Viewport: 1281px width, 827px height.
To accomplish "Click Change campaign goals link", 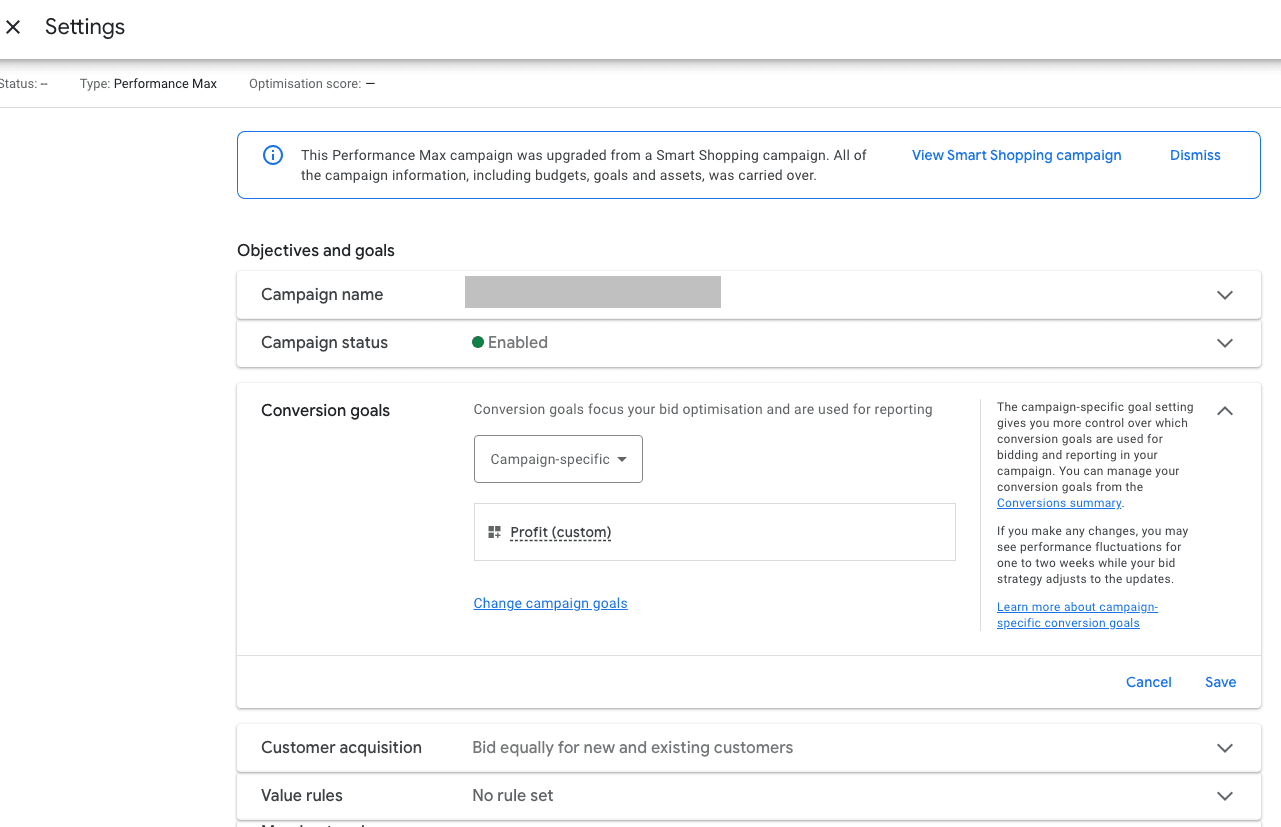I will tap(550, 603).
